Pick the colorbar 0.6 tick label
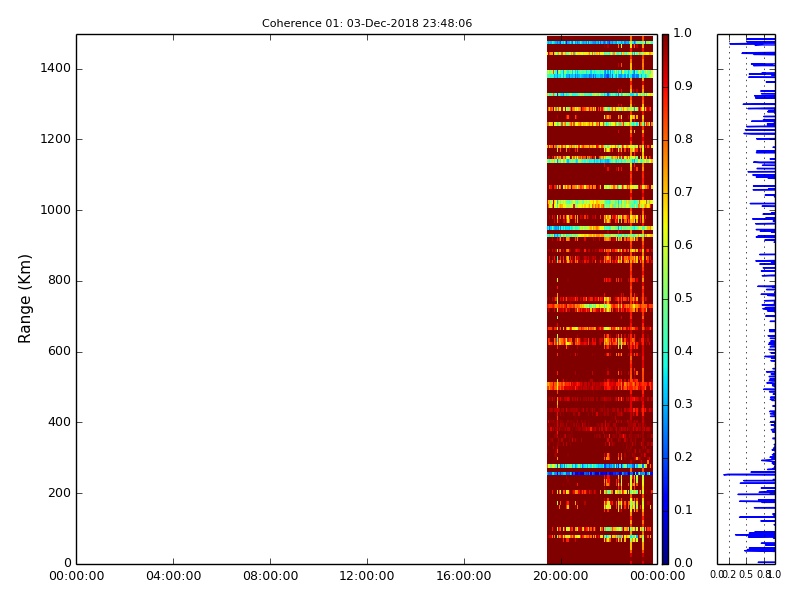The width and height of the screenshot is (800, 600). 683,245
